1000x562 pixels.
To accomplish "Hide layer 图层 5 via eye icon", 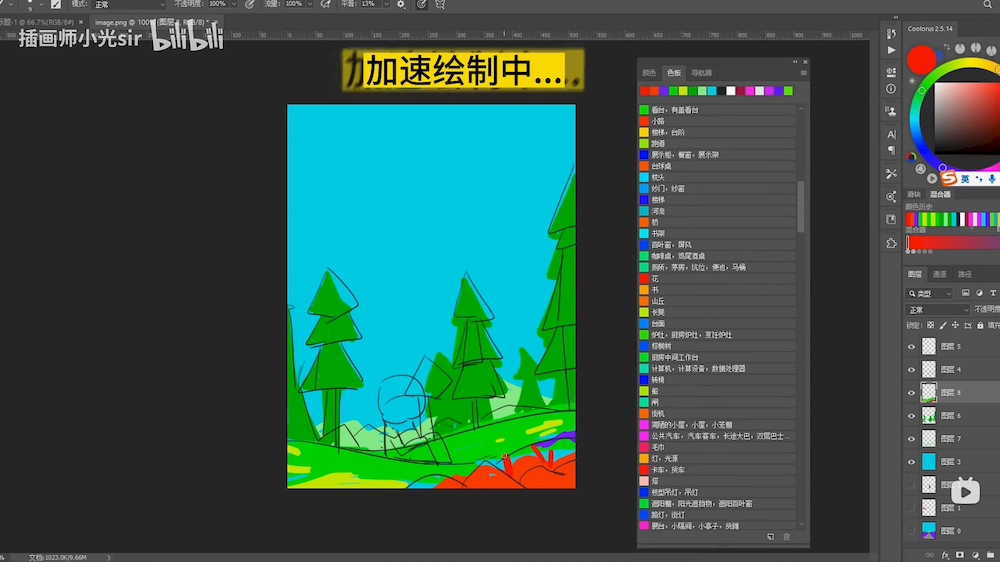I will 910,347.
